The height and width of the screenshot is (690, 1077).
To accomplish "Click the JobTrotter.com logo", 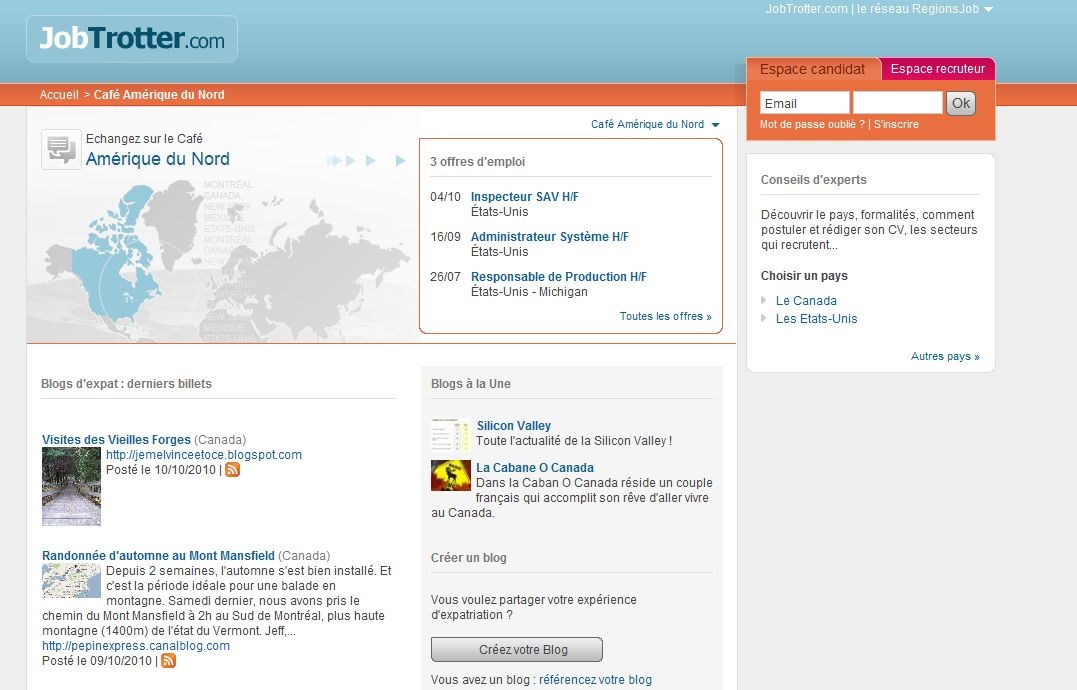I will [x=132, y=39].
